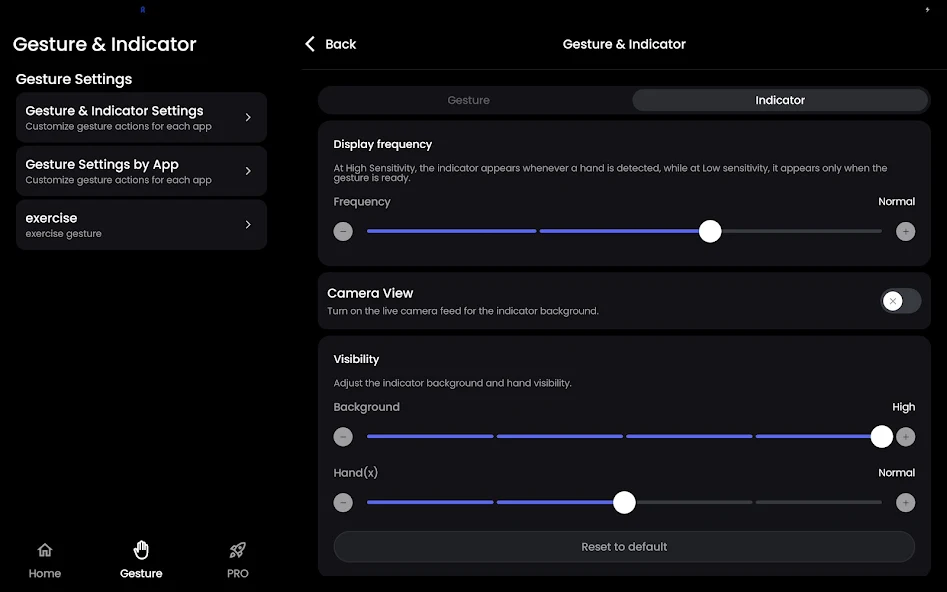Enable the Camera View toggle

point(900,301)
